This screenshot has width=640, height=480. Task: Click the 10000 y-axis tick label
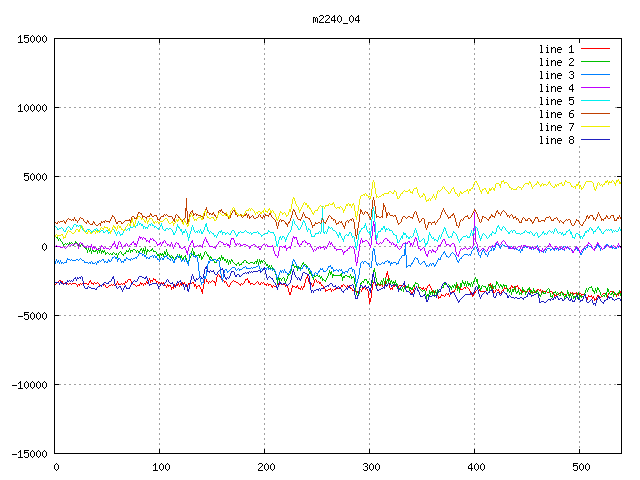point(32,108)
